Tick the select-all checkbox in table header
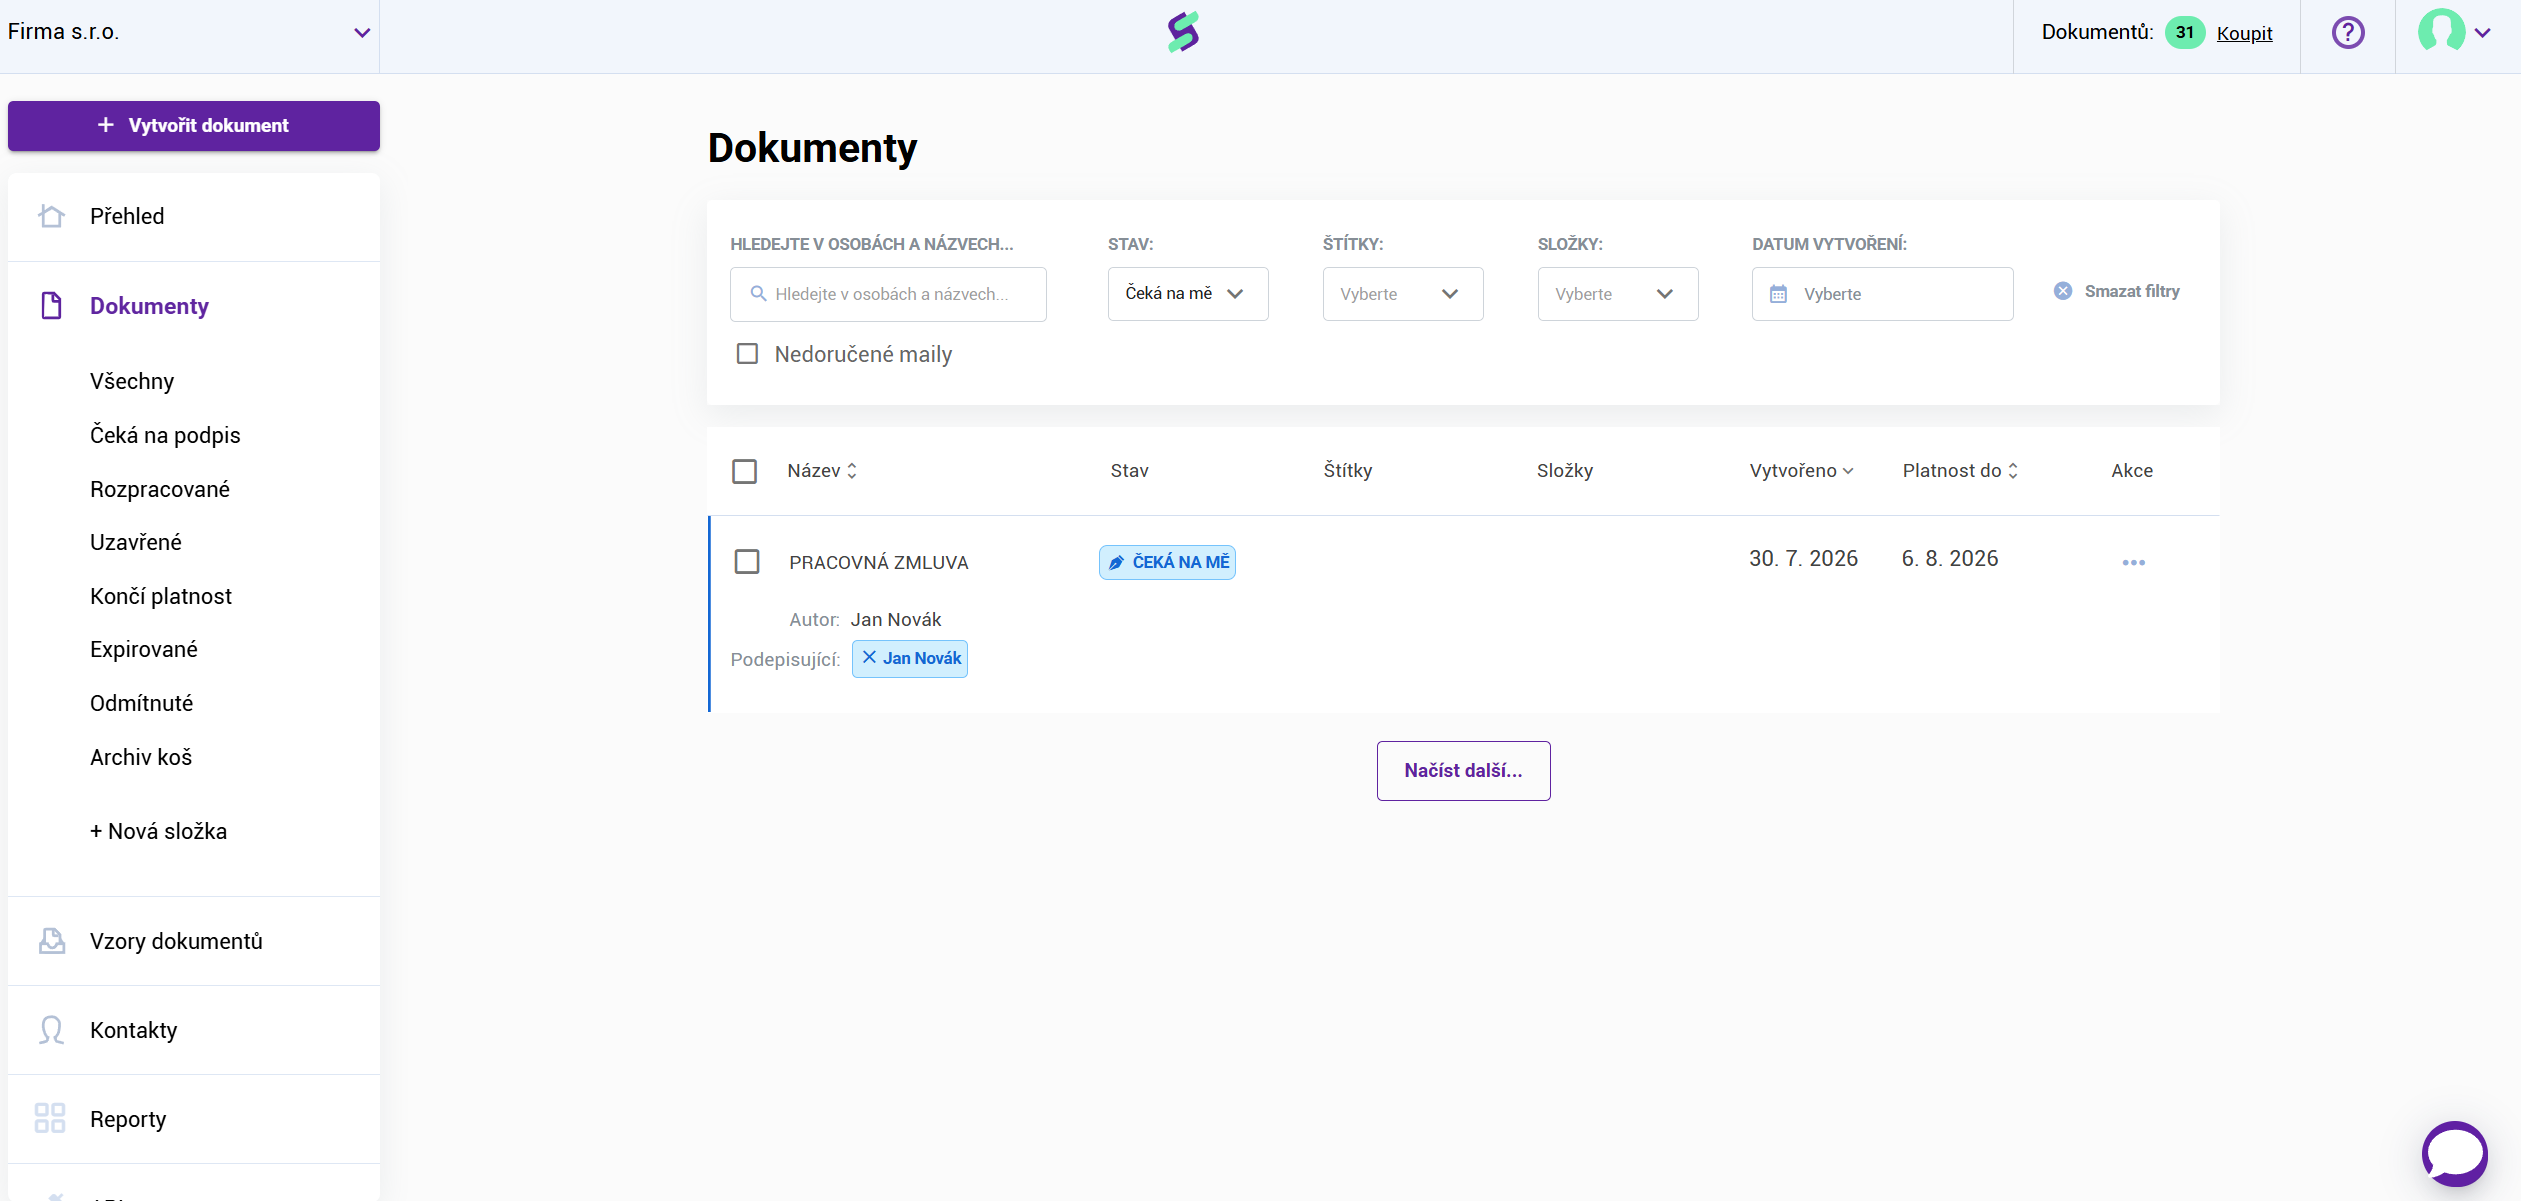This screenshot has height=1201, width=2521. pyautogui.click(x=744, y=471)
